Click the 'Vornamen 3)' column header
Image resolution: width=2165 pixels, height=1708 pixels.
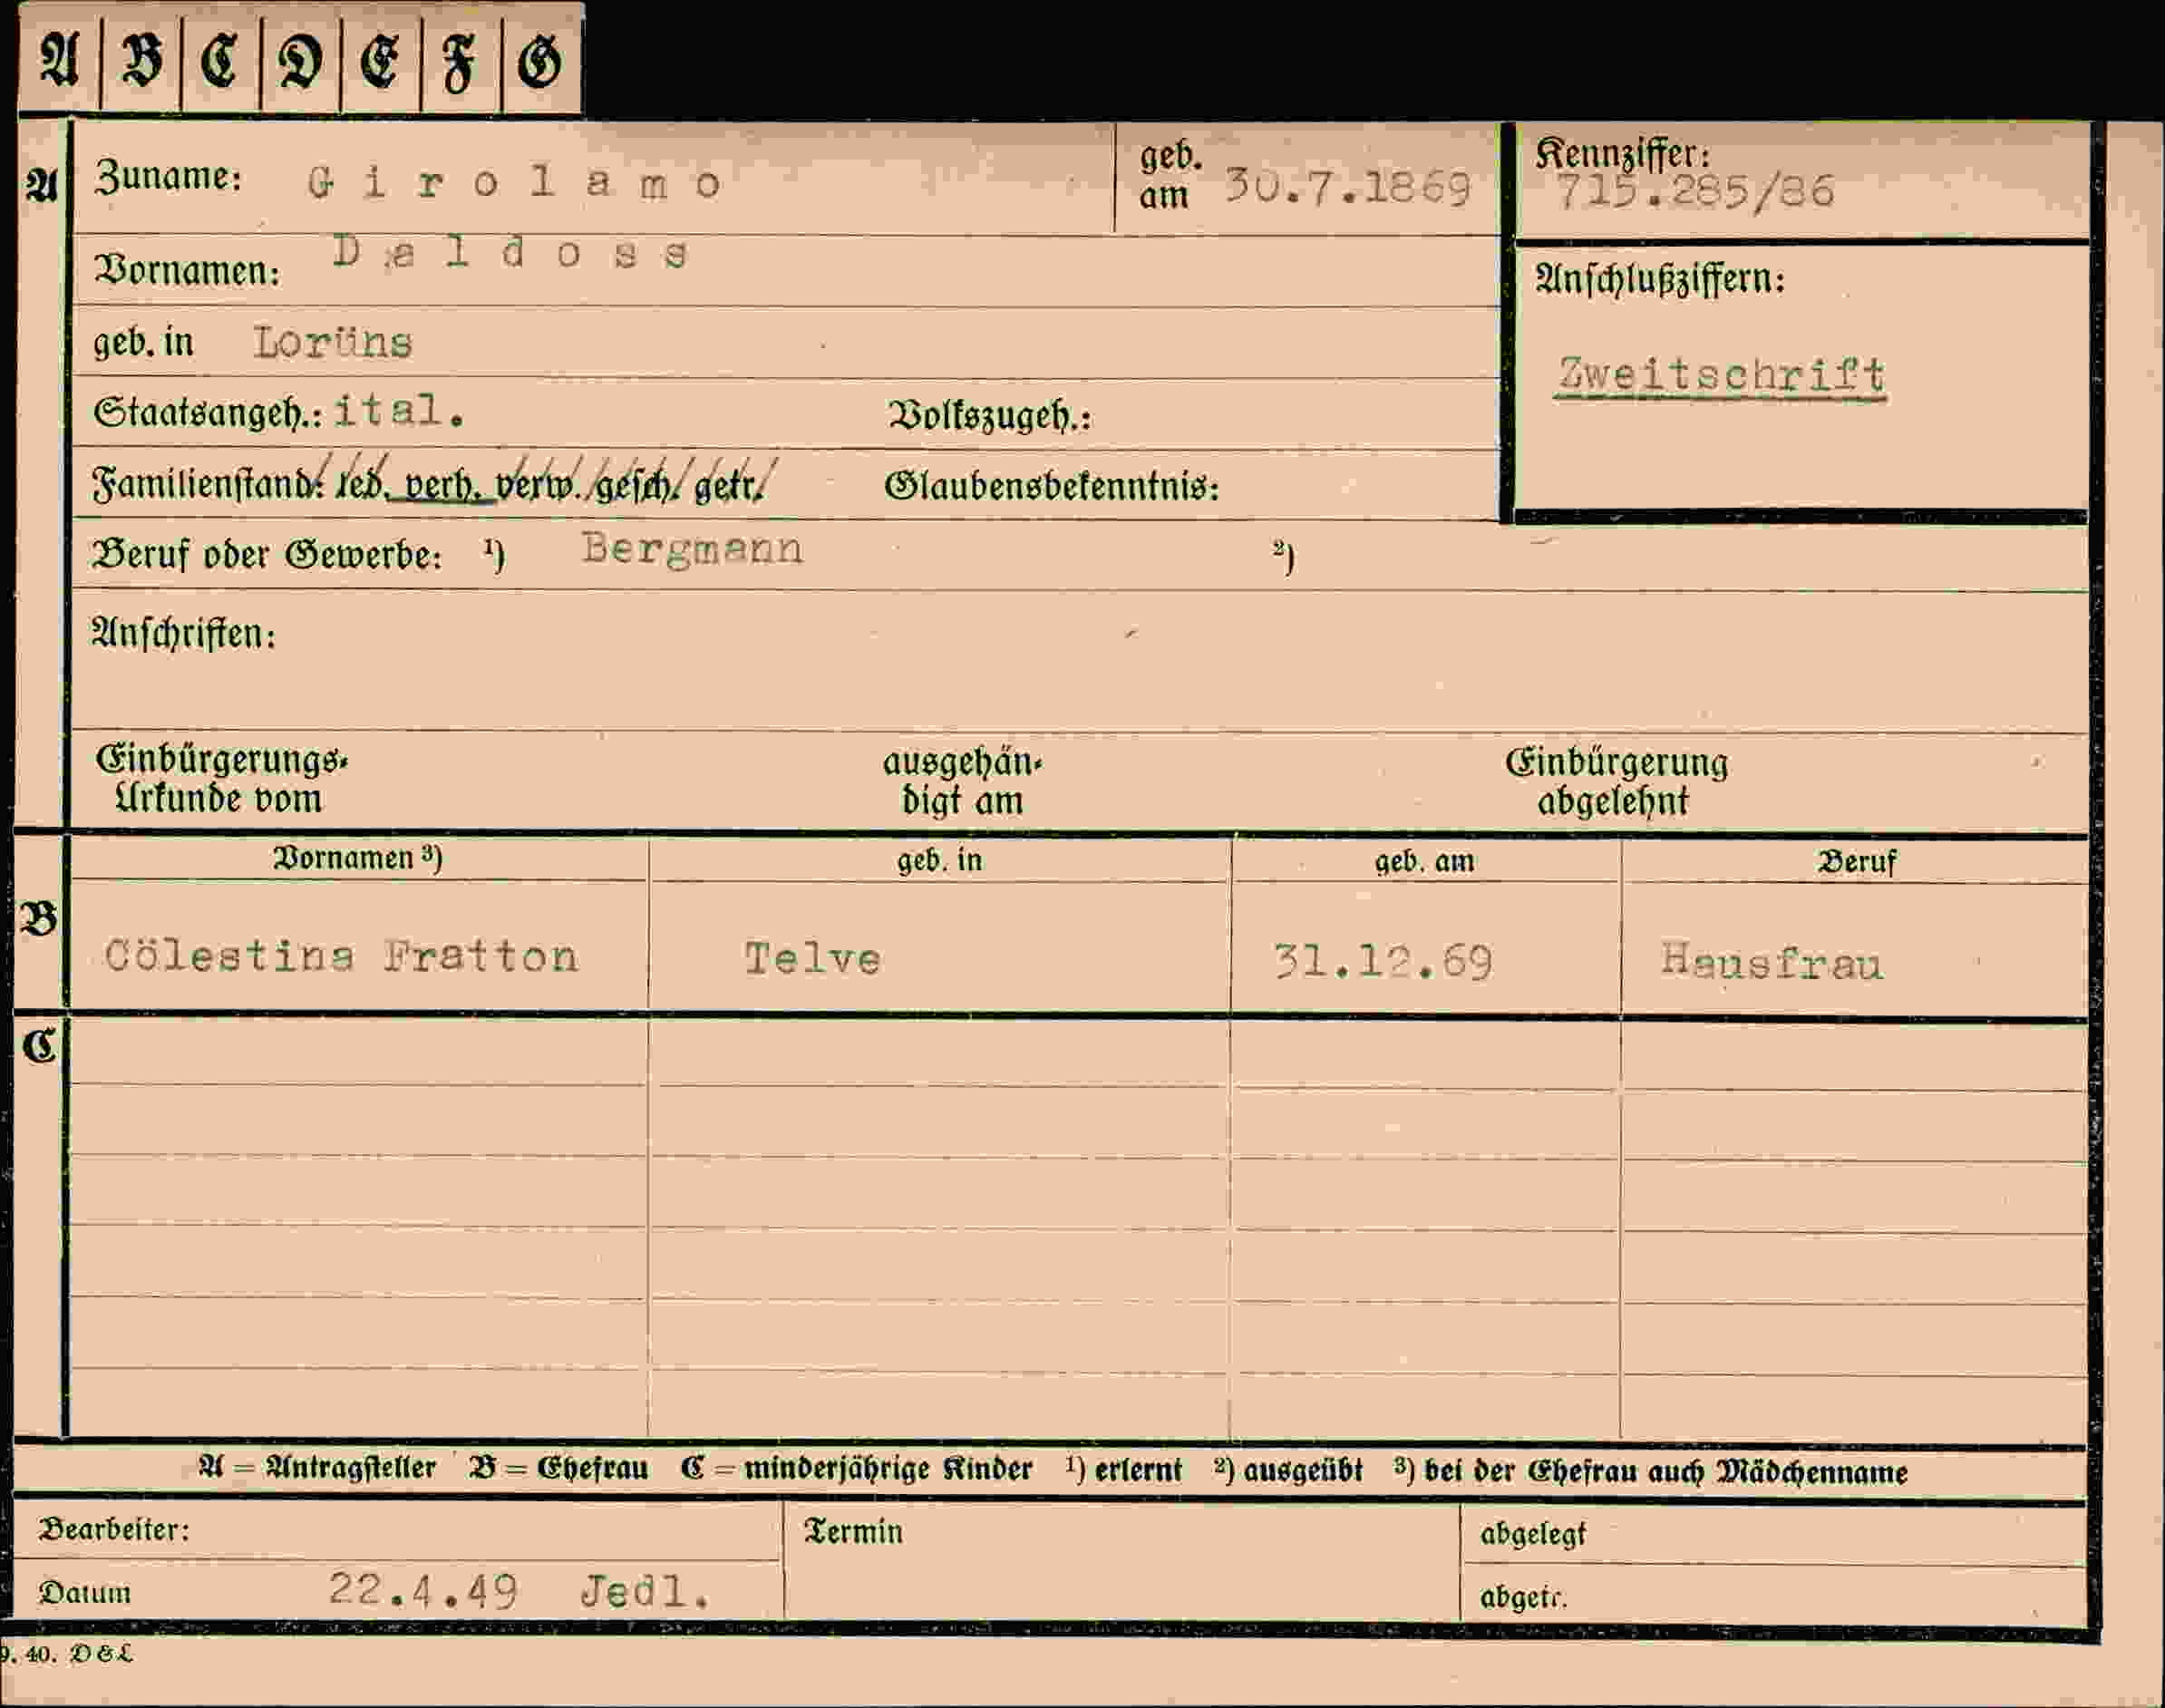pyautogui.click(x=358, y=858)
